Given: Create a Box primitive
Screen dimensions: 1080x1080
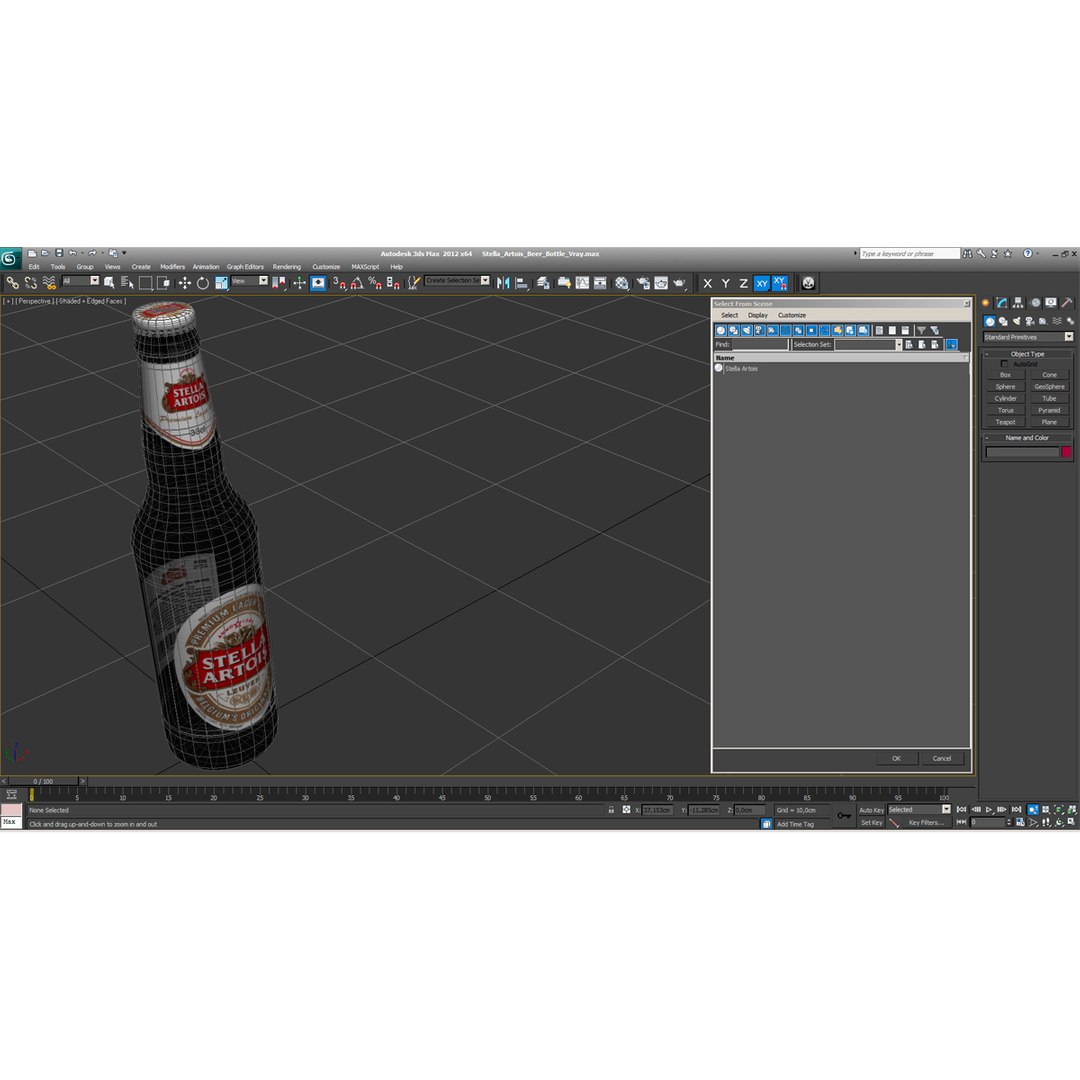Looking at the screenshot, I should (x=1005, y=375).
